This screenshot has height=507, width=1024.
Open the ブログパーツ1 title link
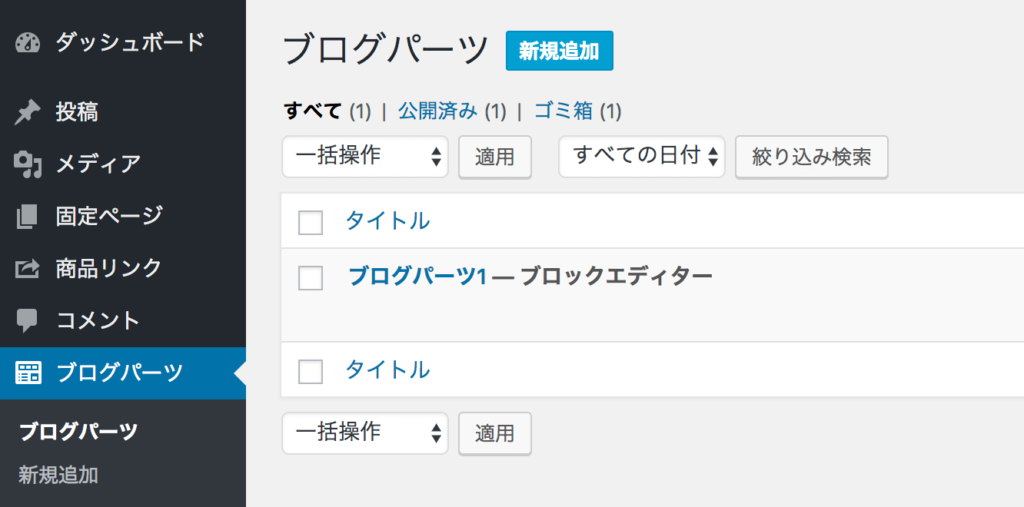click(418, 277)
